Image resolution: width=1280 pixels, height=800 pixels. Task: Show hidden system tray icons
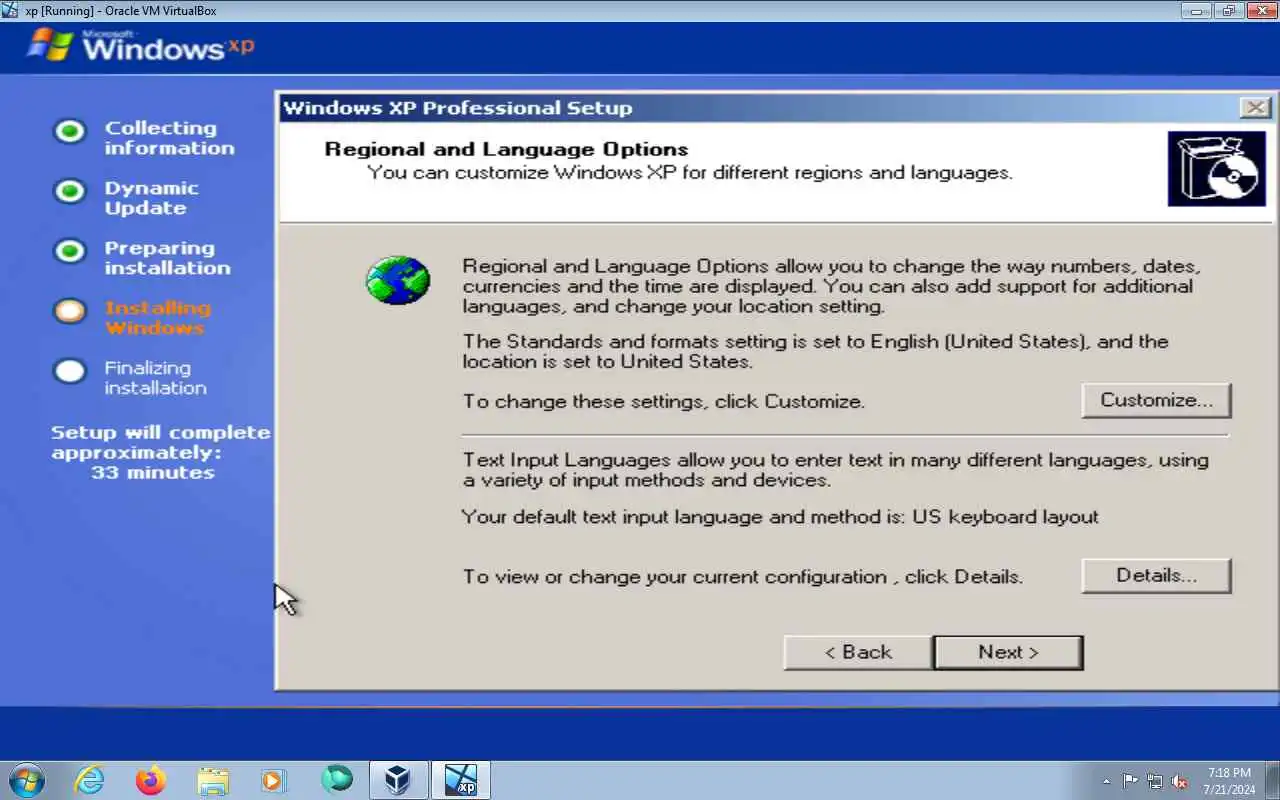pos(1106,781)
